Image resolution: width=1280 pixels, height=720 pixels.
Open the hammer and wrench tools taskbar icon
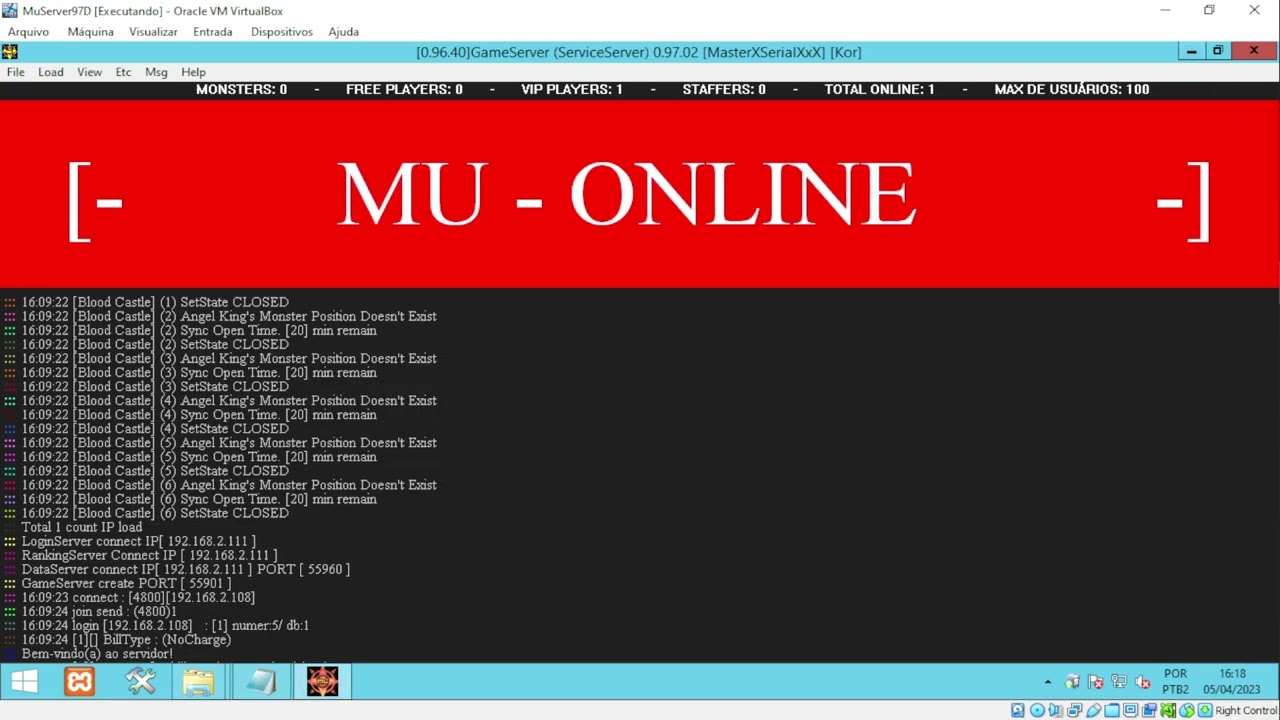pos(140,682)
